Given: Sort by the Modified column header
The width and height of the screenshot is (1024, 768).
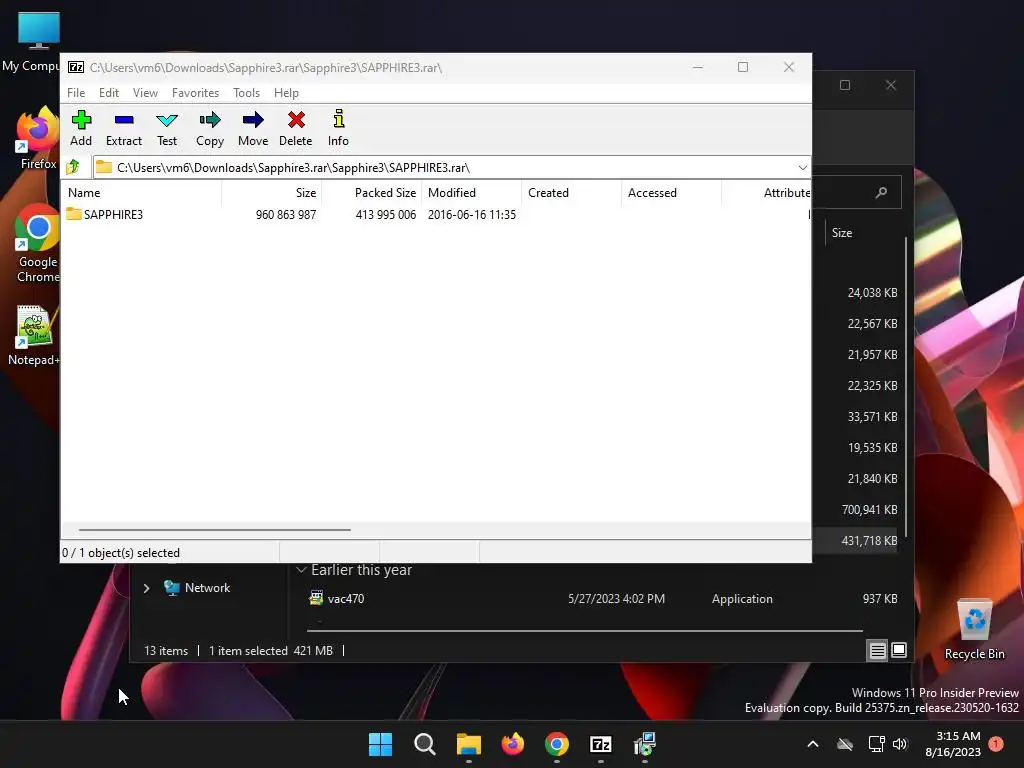Looking at the screenshot, I should tap(472, 193).
